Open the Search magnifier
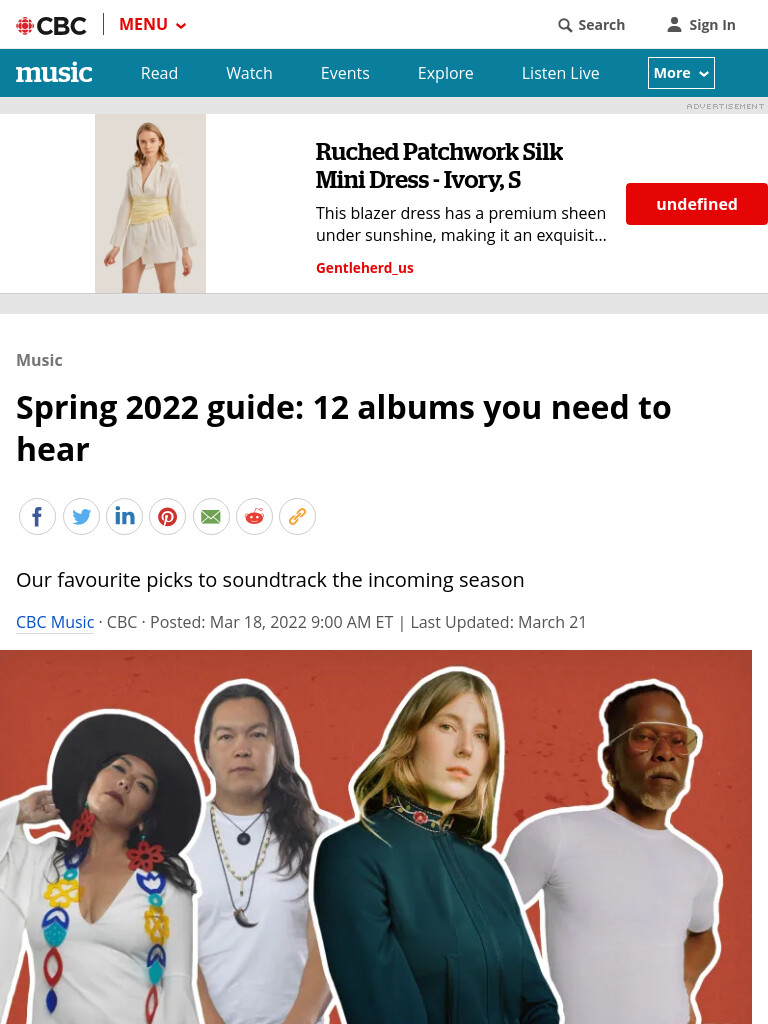This screenshot has width=768, height=1024. click(x=565, y=25)
